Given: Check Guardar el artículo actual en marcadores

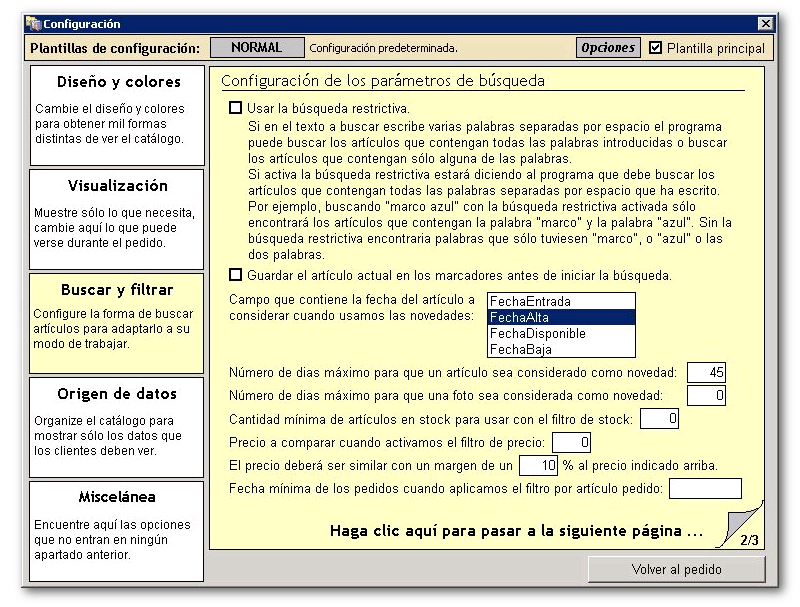Looking at the screenshot, I should [235, 275].
